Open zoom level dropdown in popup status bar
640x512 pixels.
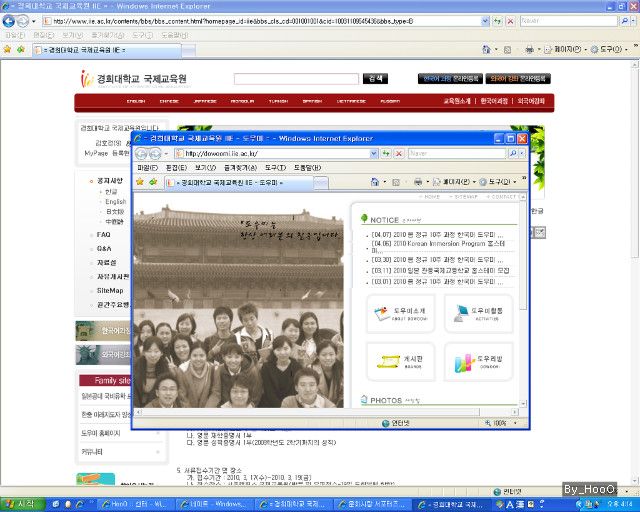coord(515,423)
